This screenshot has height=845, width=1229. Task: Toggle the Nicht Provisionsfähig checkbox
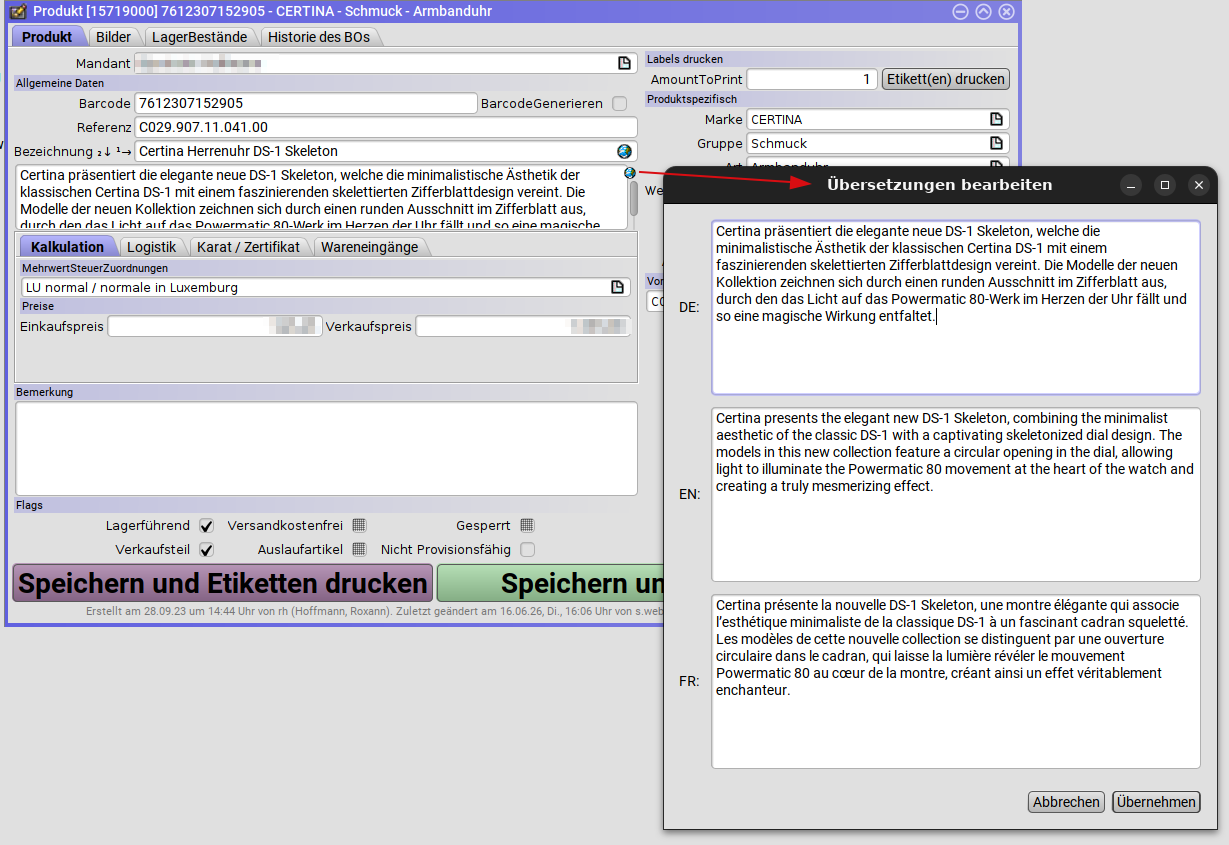[x=527, y=549]
